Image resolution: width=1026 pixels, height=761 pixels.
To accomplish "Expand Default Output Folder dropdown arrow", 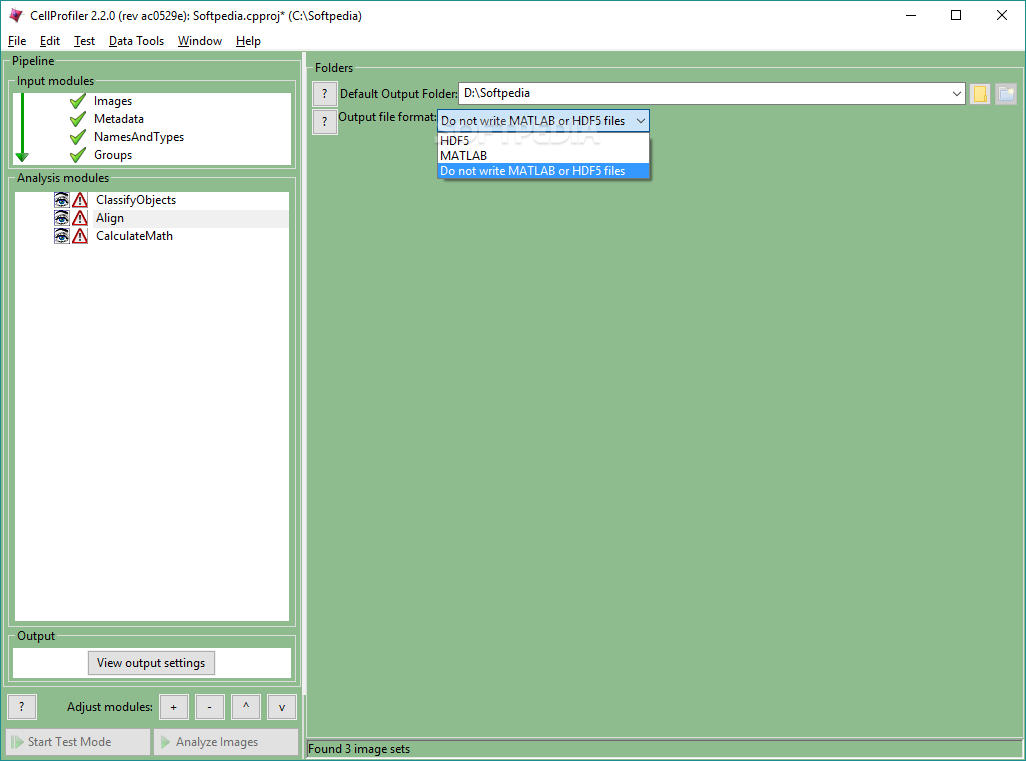I will pos(957,94).
